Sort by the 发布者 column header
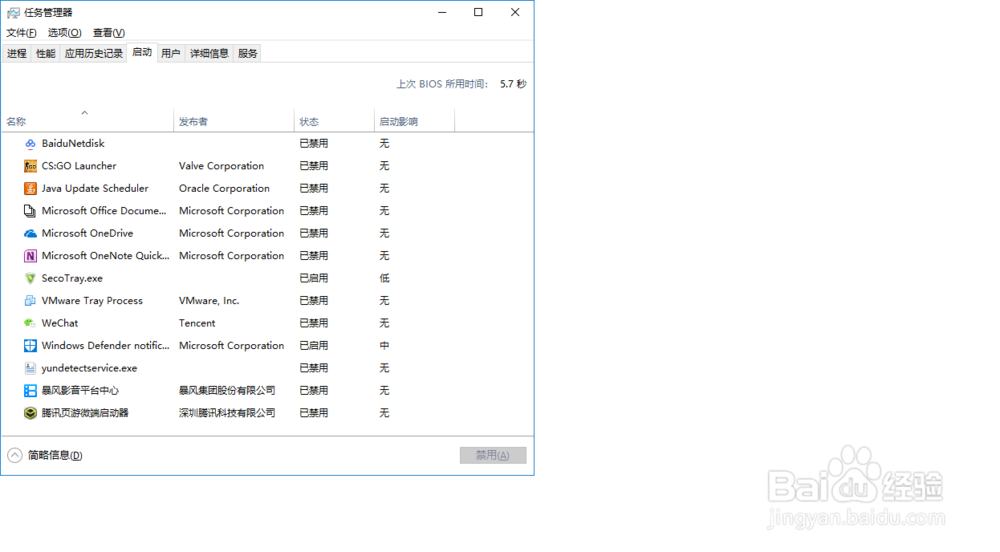 [233, 121]
